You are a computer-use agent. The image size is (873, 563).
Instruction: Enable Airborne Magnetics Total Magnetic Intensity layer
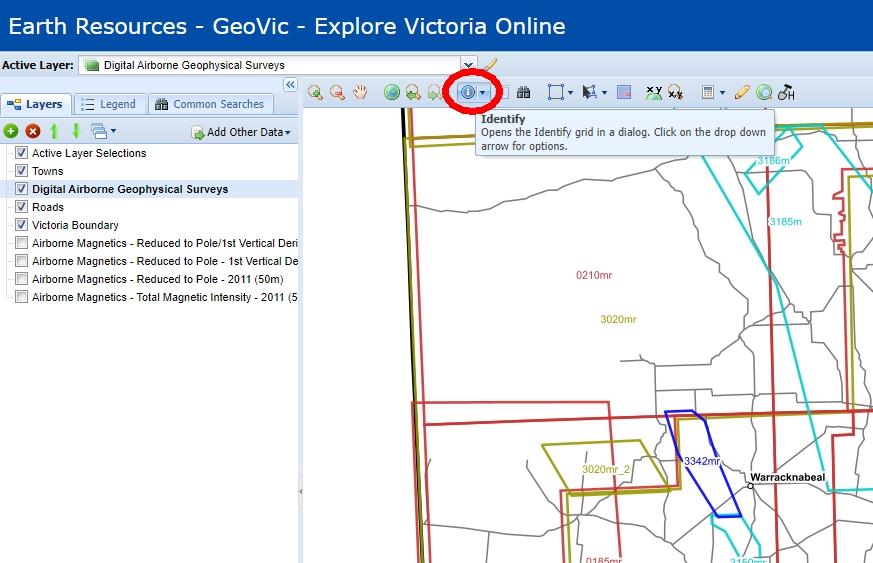click(21, 297)
